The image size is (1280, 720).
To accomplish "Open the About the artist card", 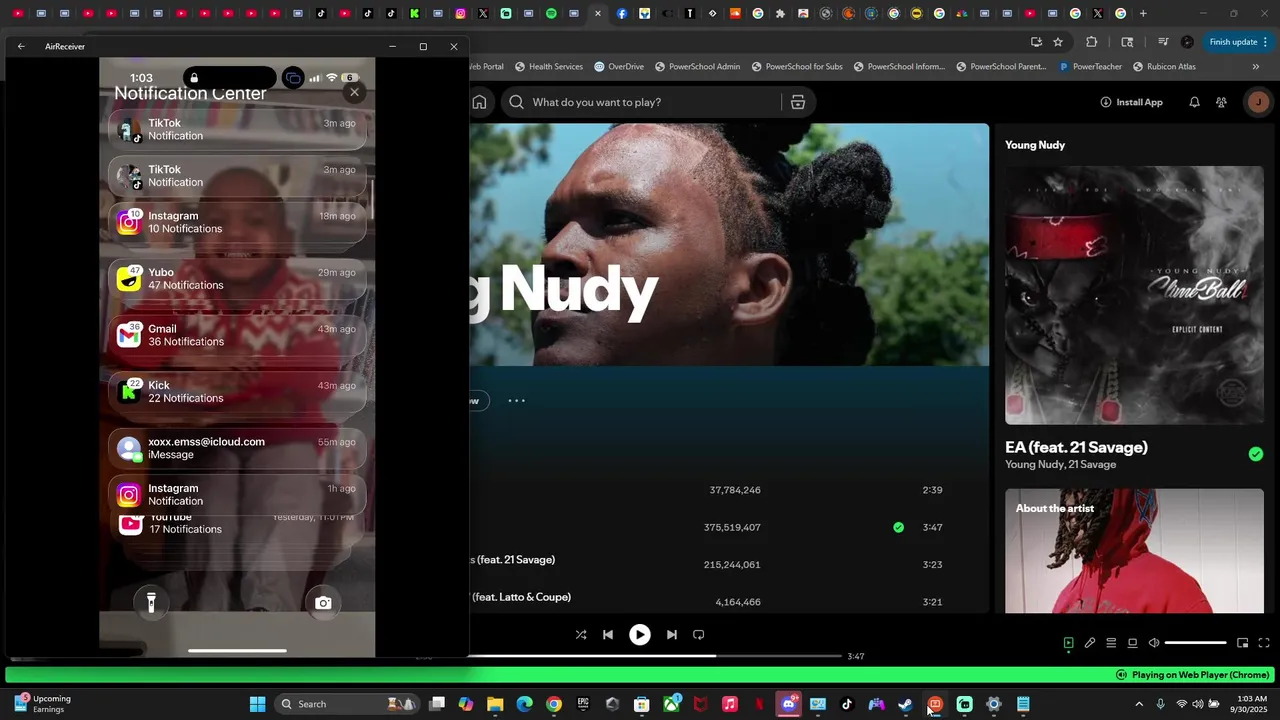I will click(x=1134, y=551).
